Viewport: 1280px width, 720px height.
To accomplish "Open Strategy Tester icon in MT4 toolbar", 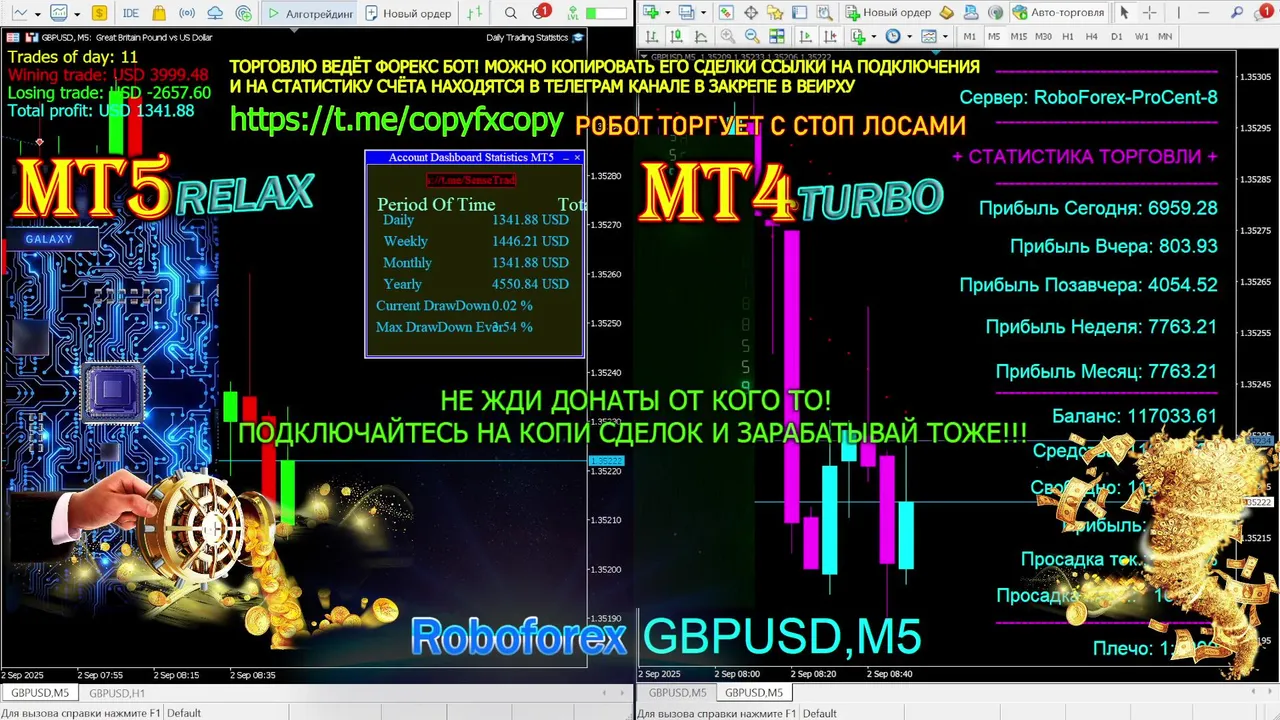I will pos(824,13).
